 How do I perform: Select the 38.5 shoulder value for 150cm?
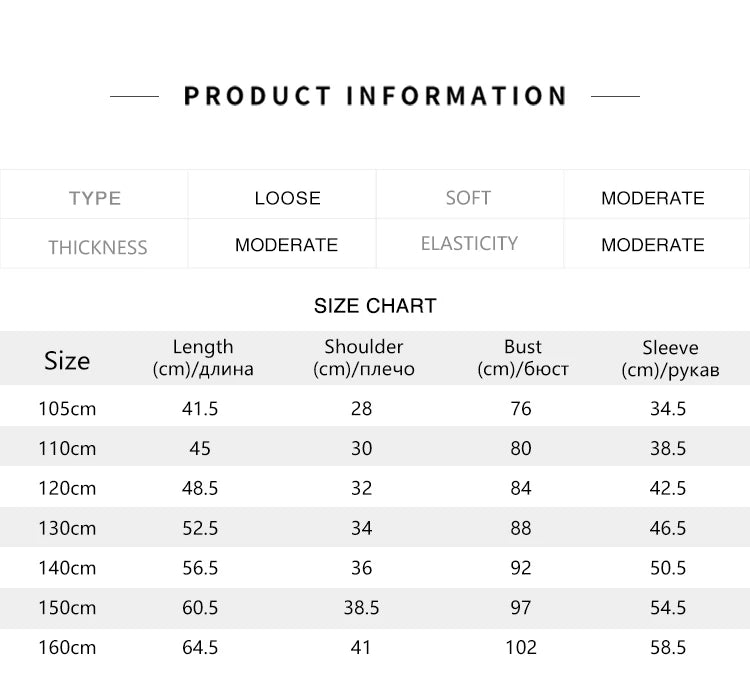pyautogui.click(x=361, y=608)
